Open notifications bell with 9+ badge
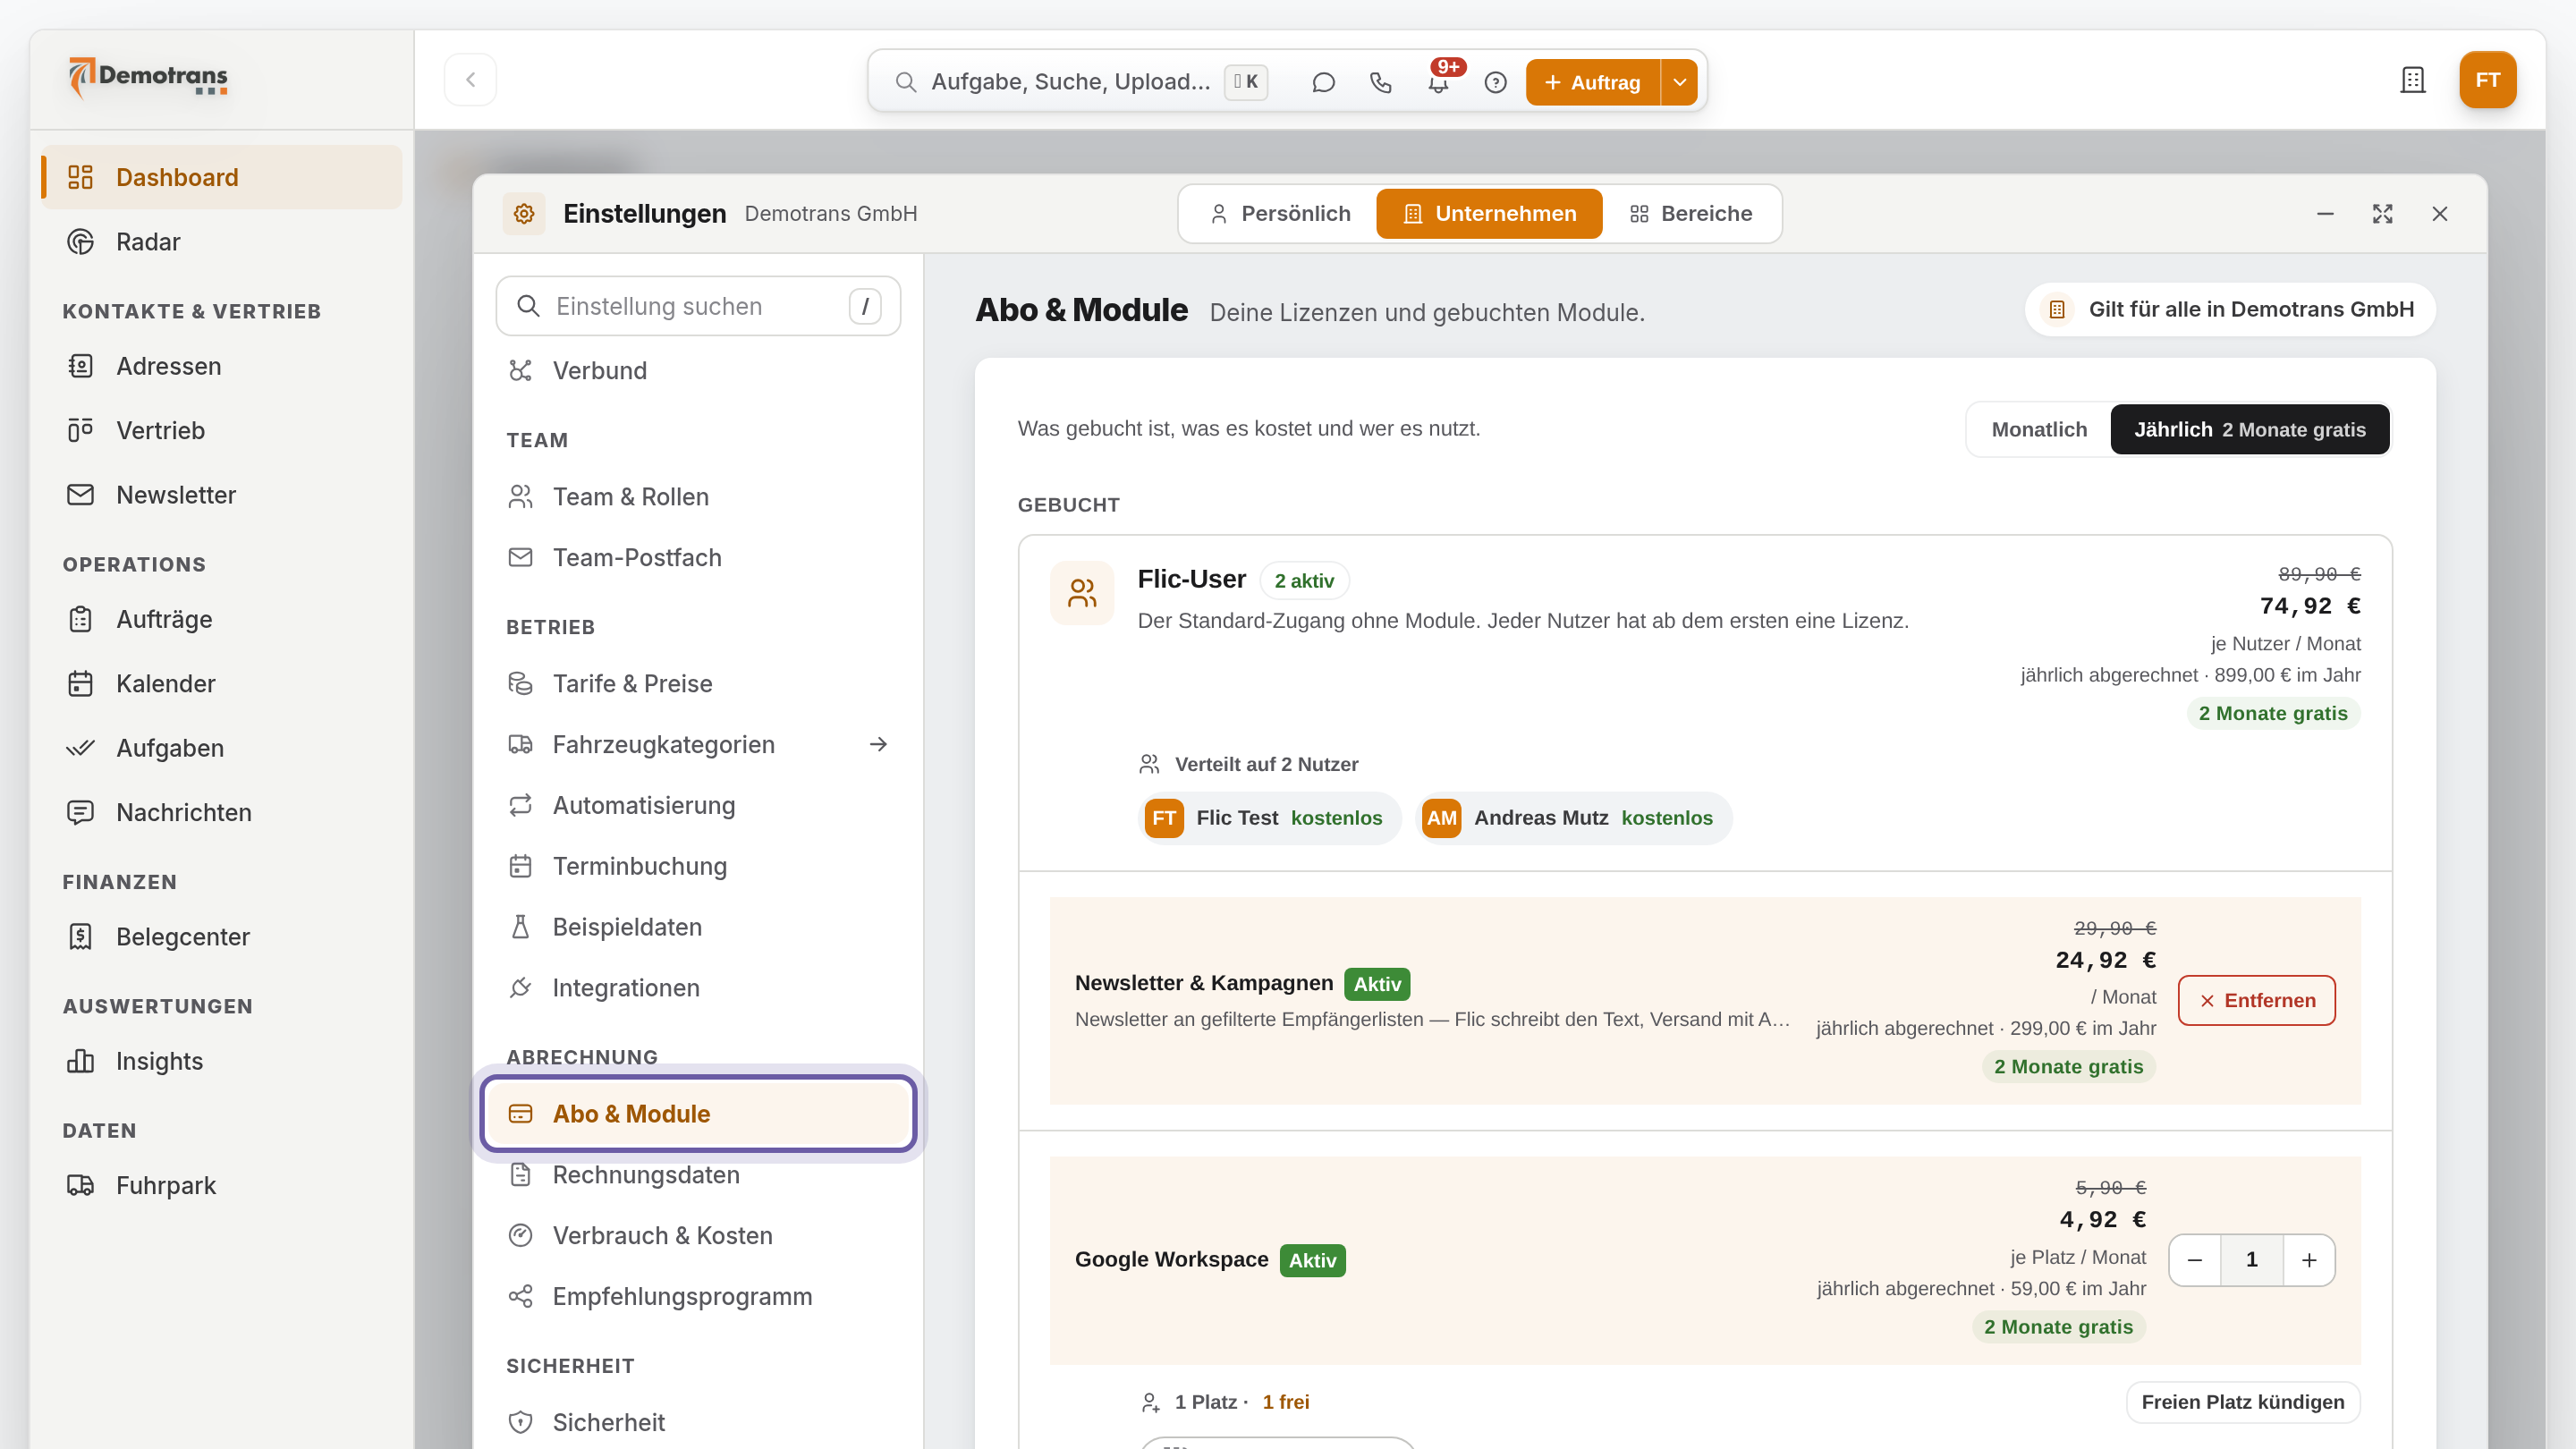Screen dimensions: 2576x1449 pos(1439,82)
